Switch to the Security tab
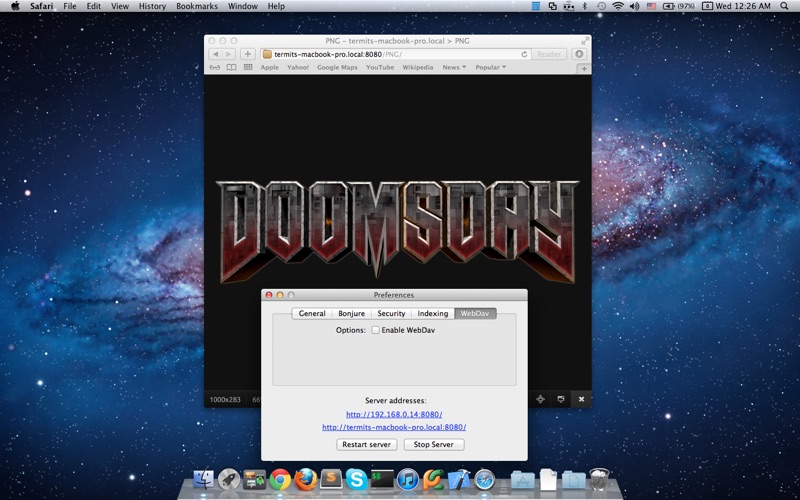The image size is (800, 500). [391, 313]
